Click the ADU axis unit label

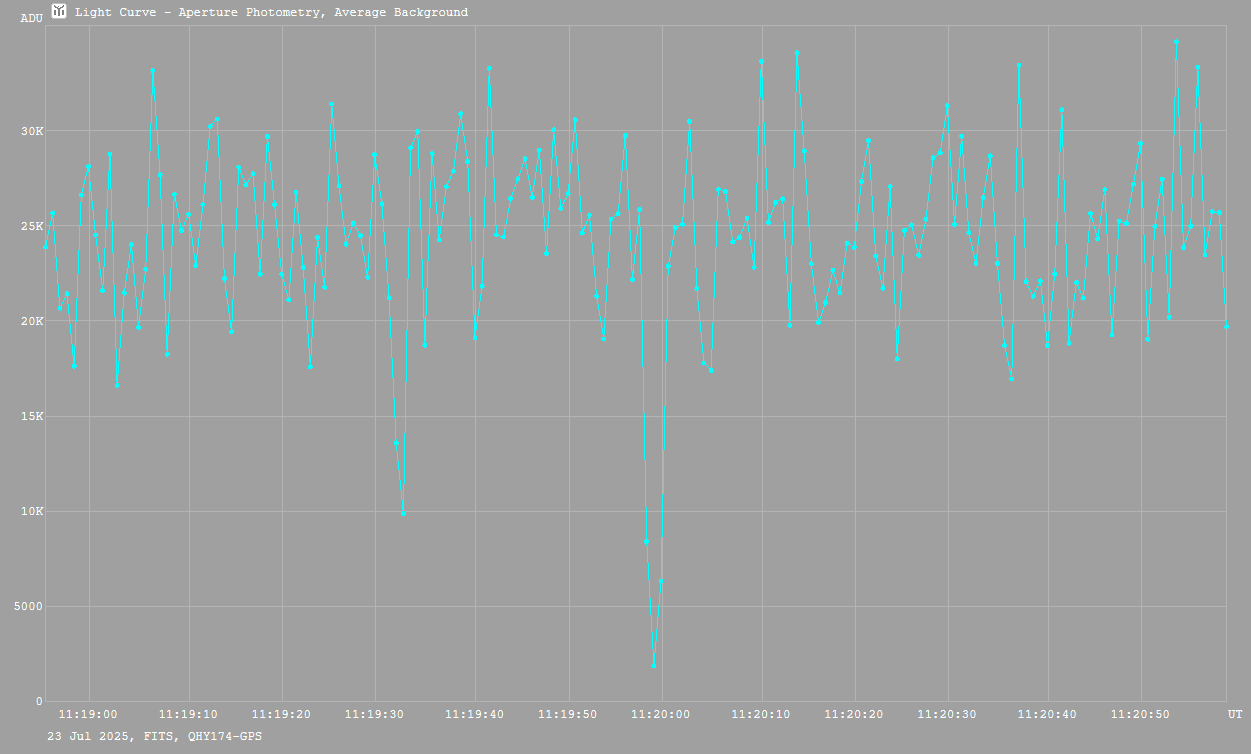click(32, 18)
